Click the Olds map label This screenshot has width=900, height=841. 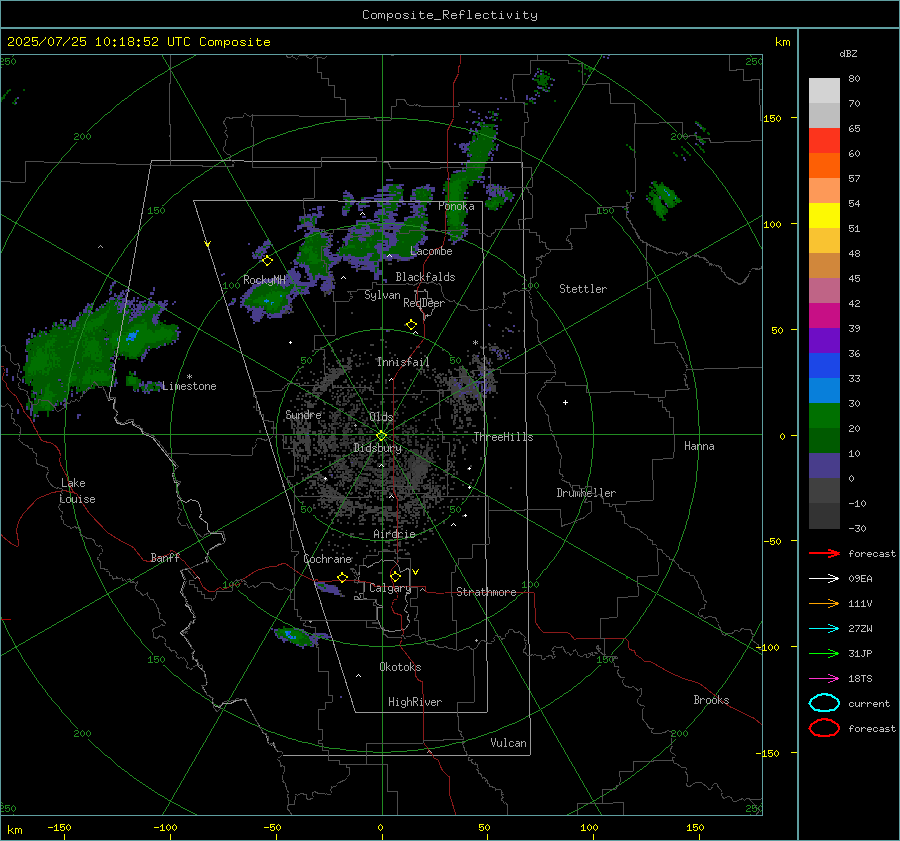[x=381, y=417]
